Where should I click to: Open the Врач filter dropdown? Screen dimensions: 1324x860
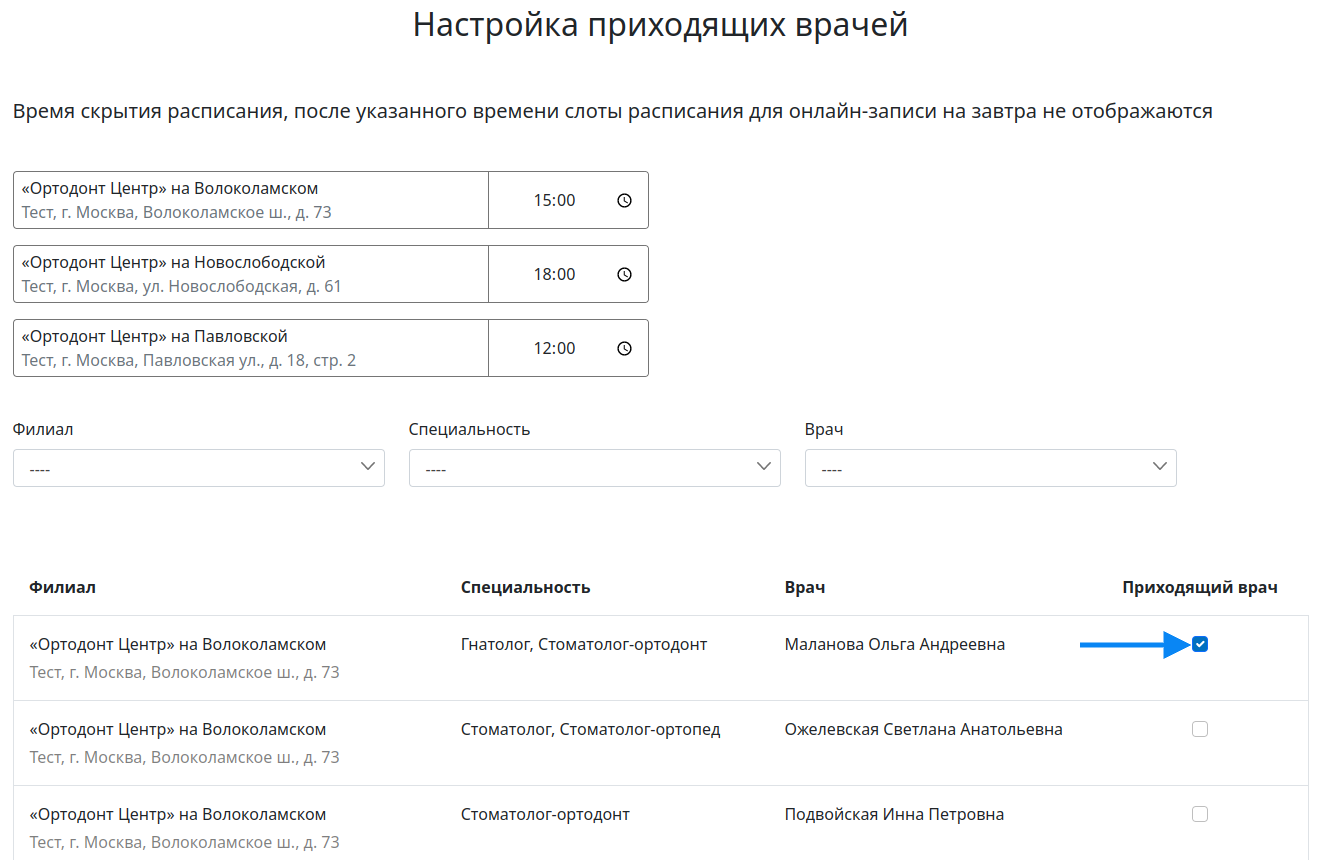[991, 468]
